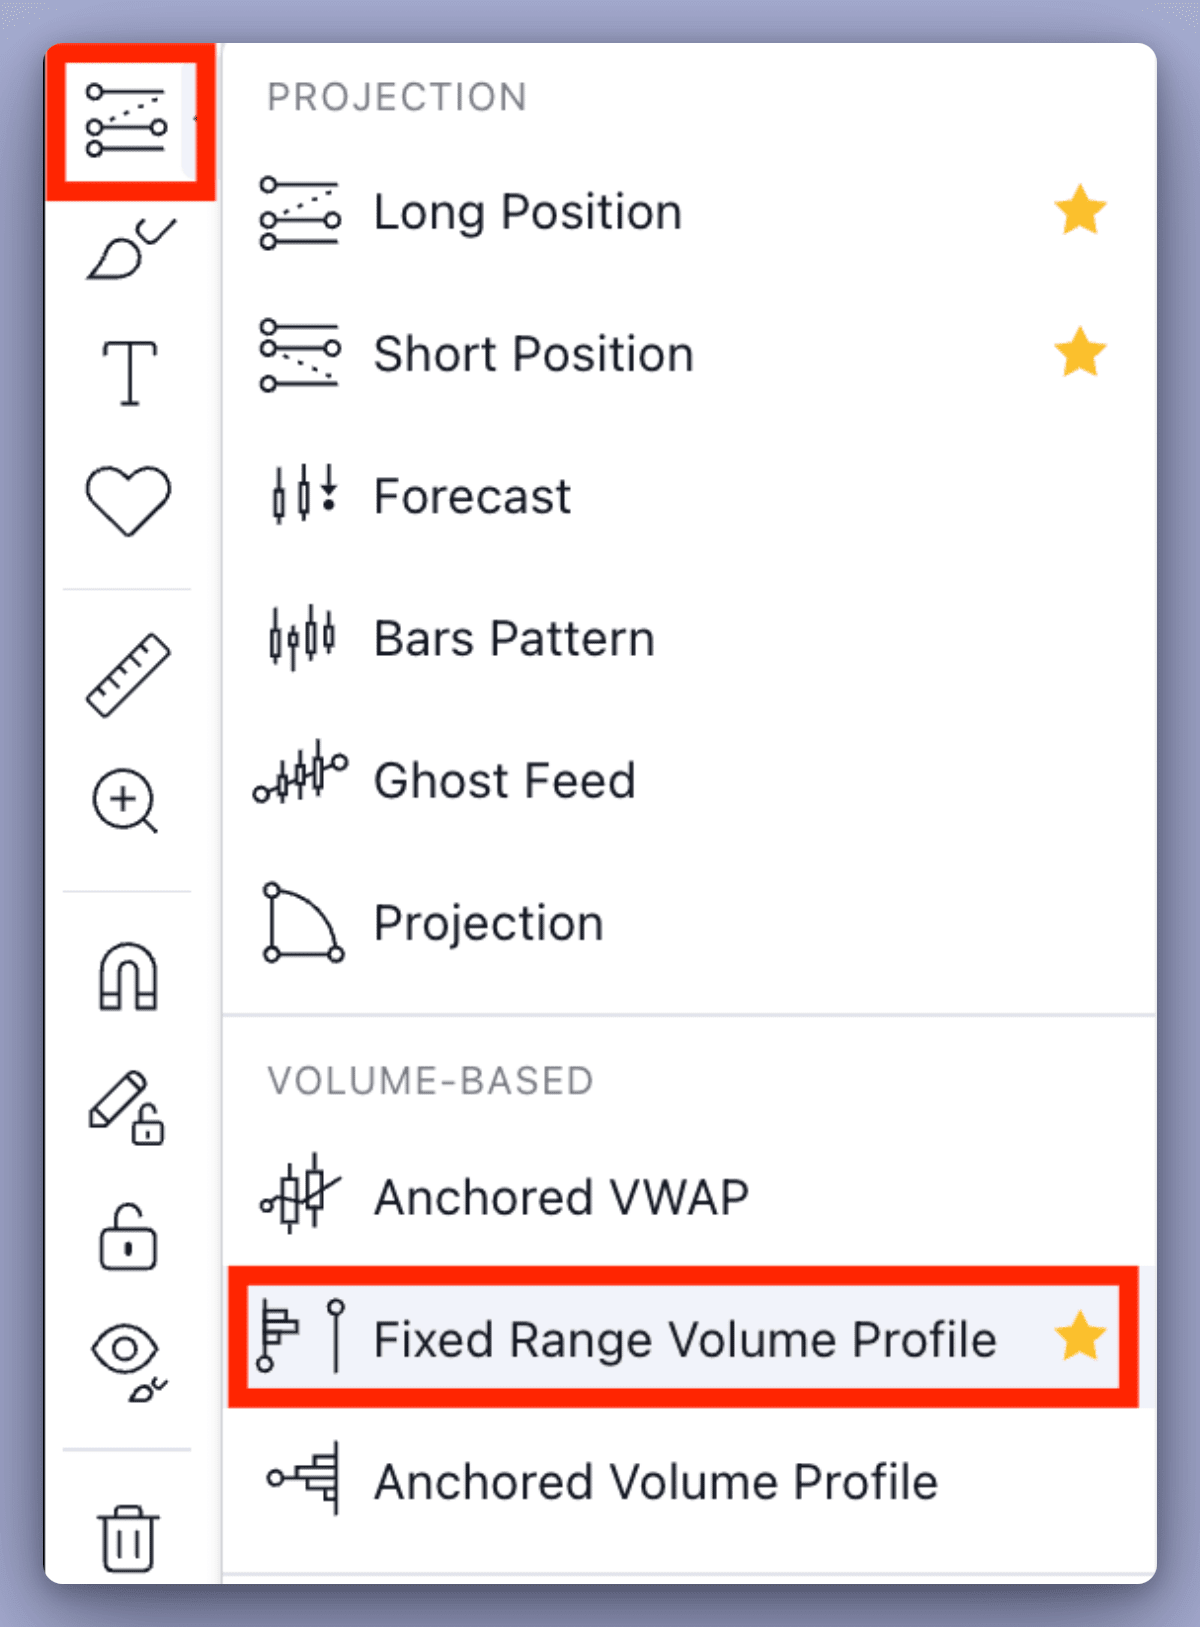
Task: Toggle Stay in Drawing Mode pencil
Action: point(127,1108)
